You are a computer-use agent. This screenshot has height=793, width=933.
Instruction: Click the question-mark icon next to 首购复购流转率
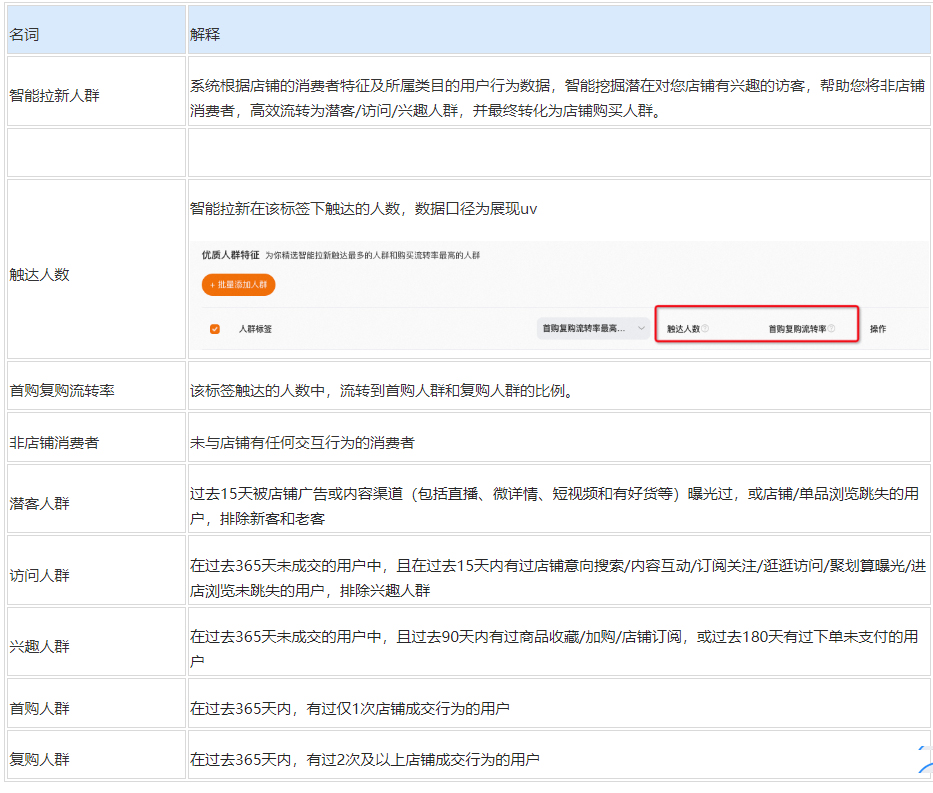[830, 327]
